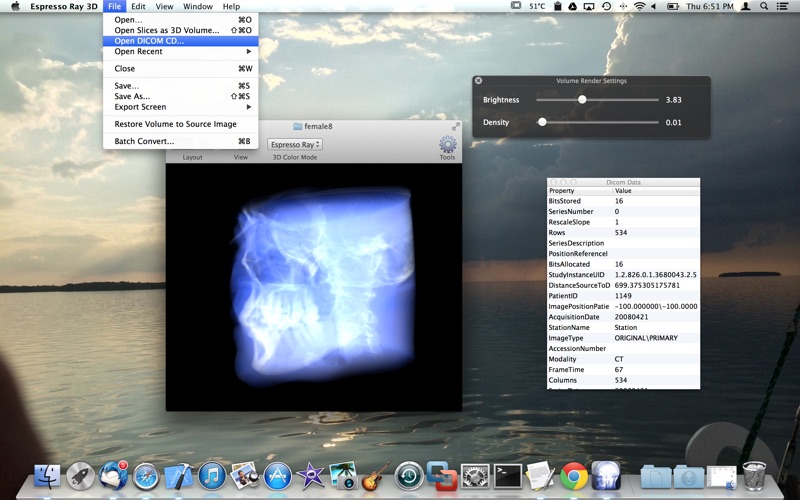Close the Volume Render Settings panel
The image size is (800, 500).
[478, 80]
